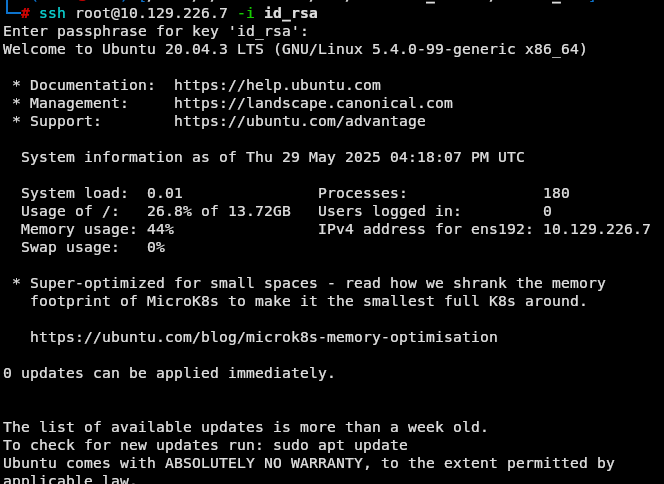Click the System load value 0.01

tap(165, 194)
